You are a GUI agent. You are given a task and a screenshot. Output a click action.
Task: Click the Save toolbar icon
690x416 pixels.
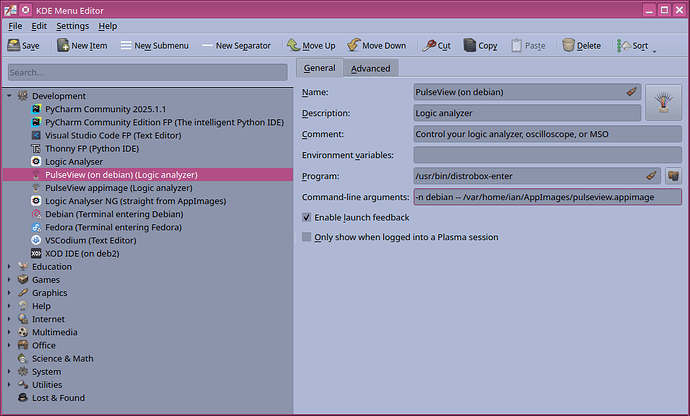tap(14, 45)
